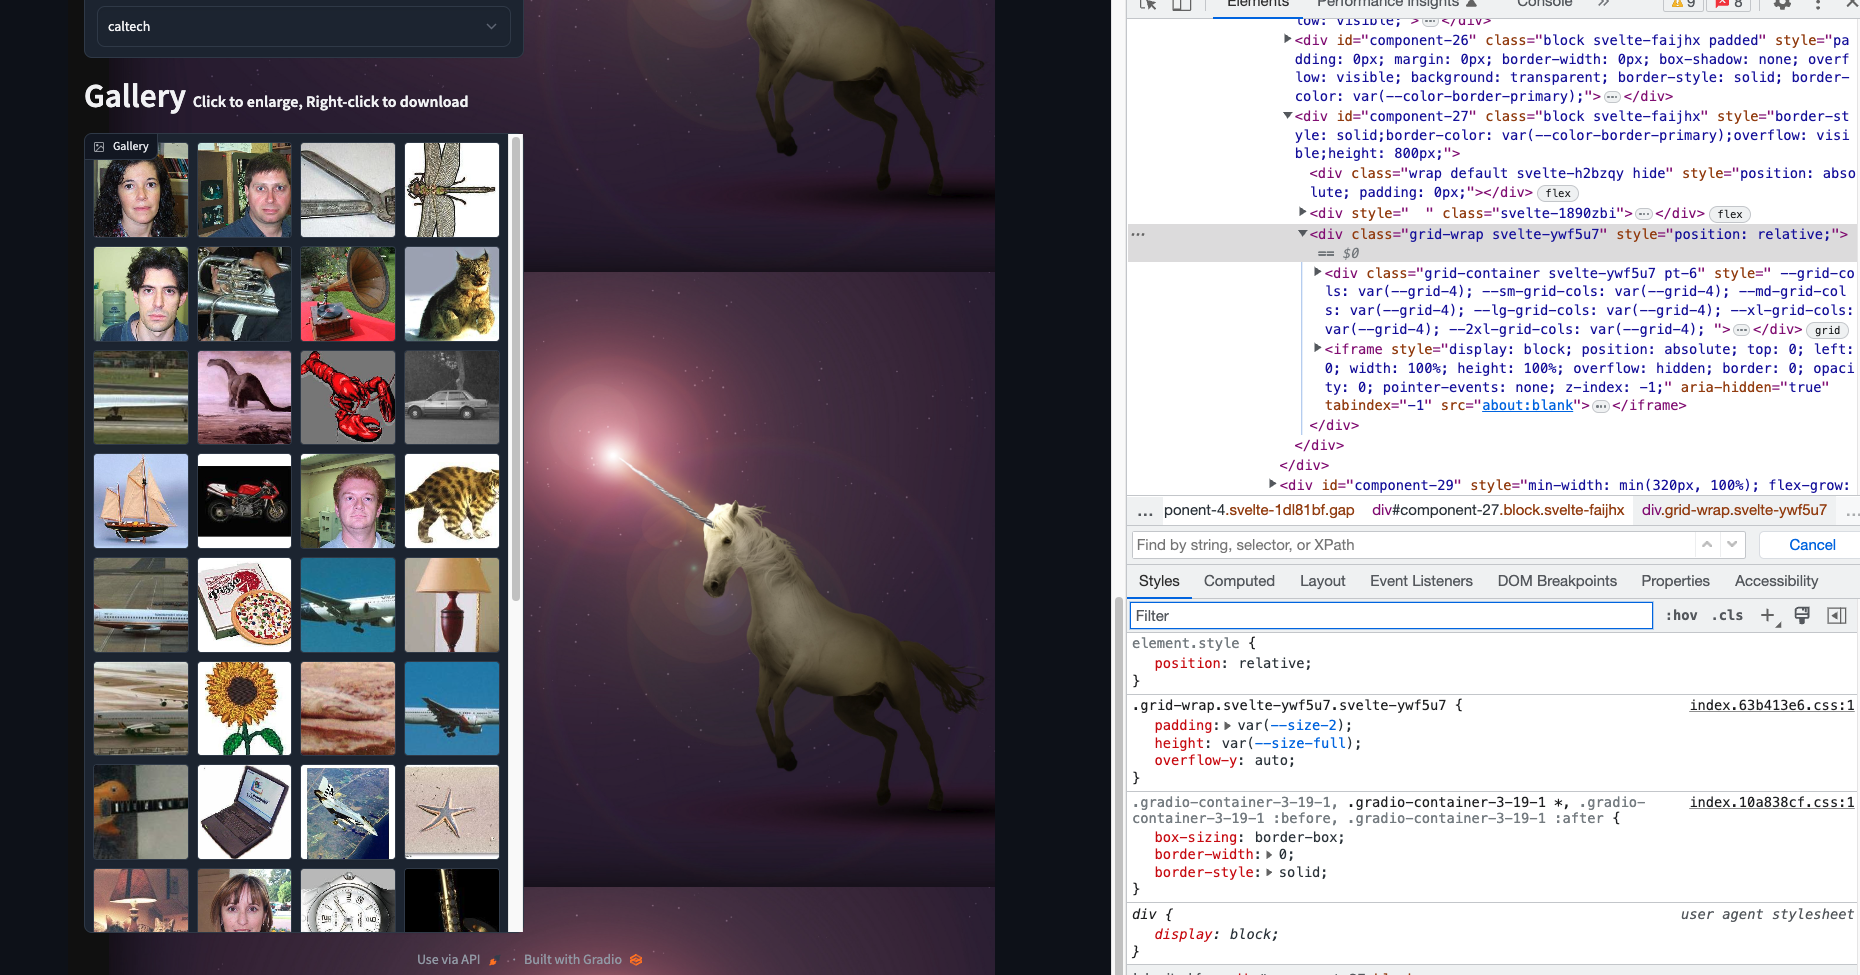Click the Find by string, selector, or XPath field

[1414, 545]
